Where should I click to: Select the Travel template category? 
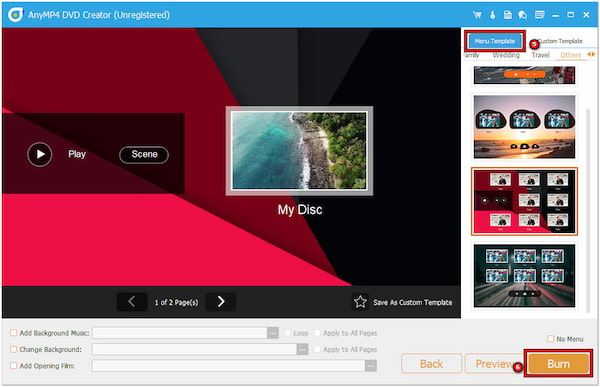tap(540, 55)
